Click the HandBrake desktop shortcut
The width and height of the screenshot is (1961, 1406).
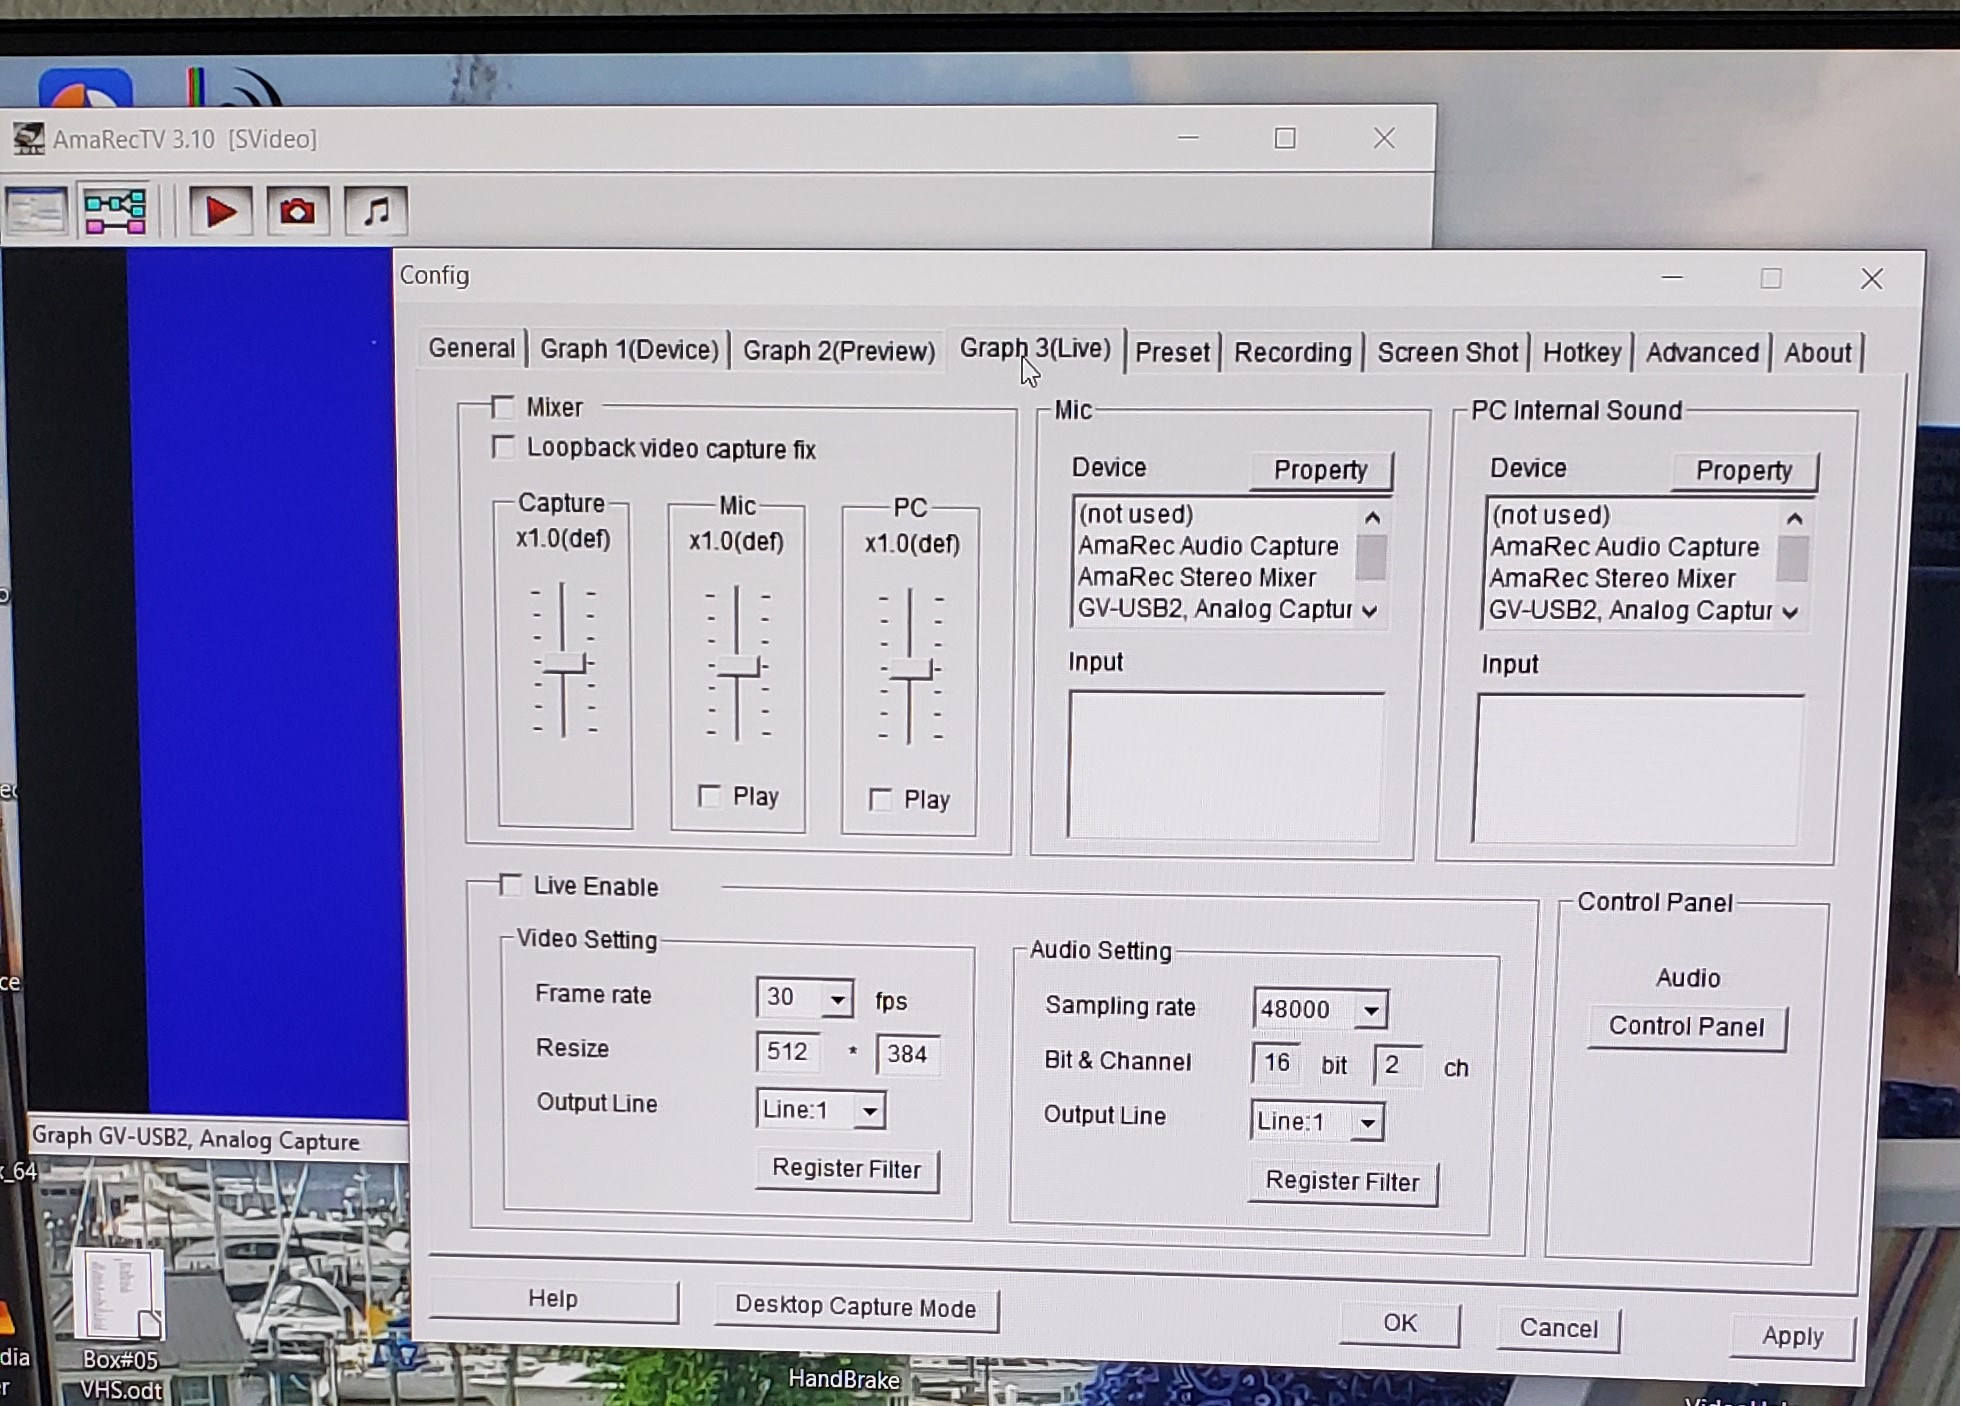tap(844, 1379)
